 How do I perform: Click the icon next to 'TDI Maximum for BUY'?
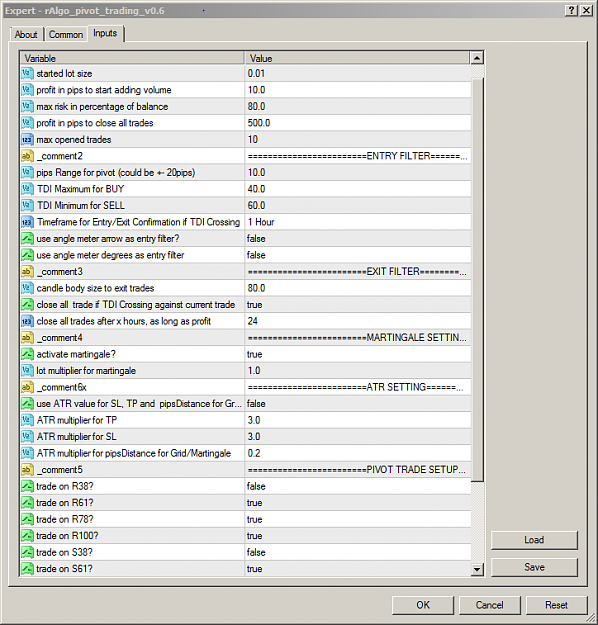pyautogui.click(x=27, y=189)
